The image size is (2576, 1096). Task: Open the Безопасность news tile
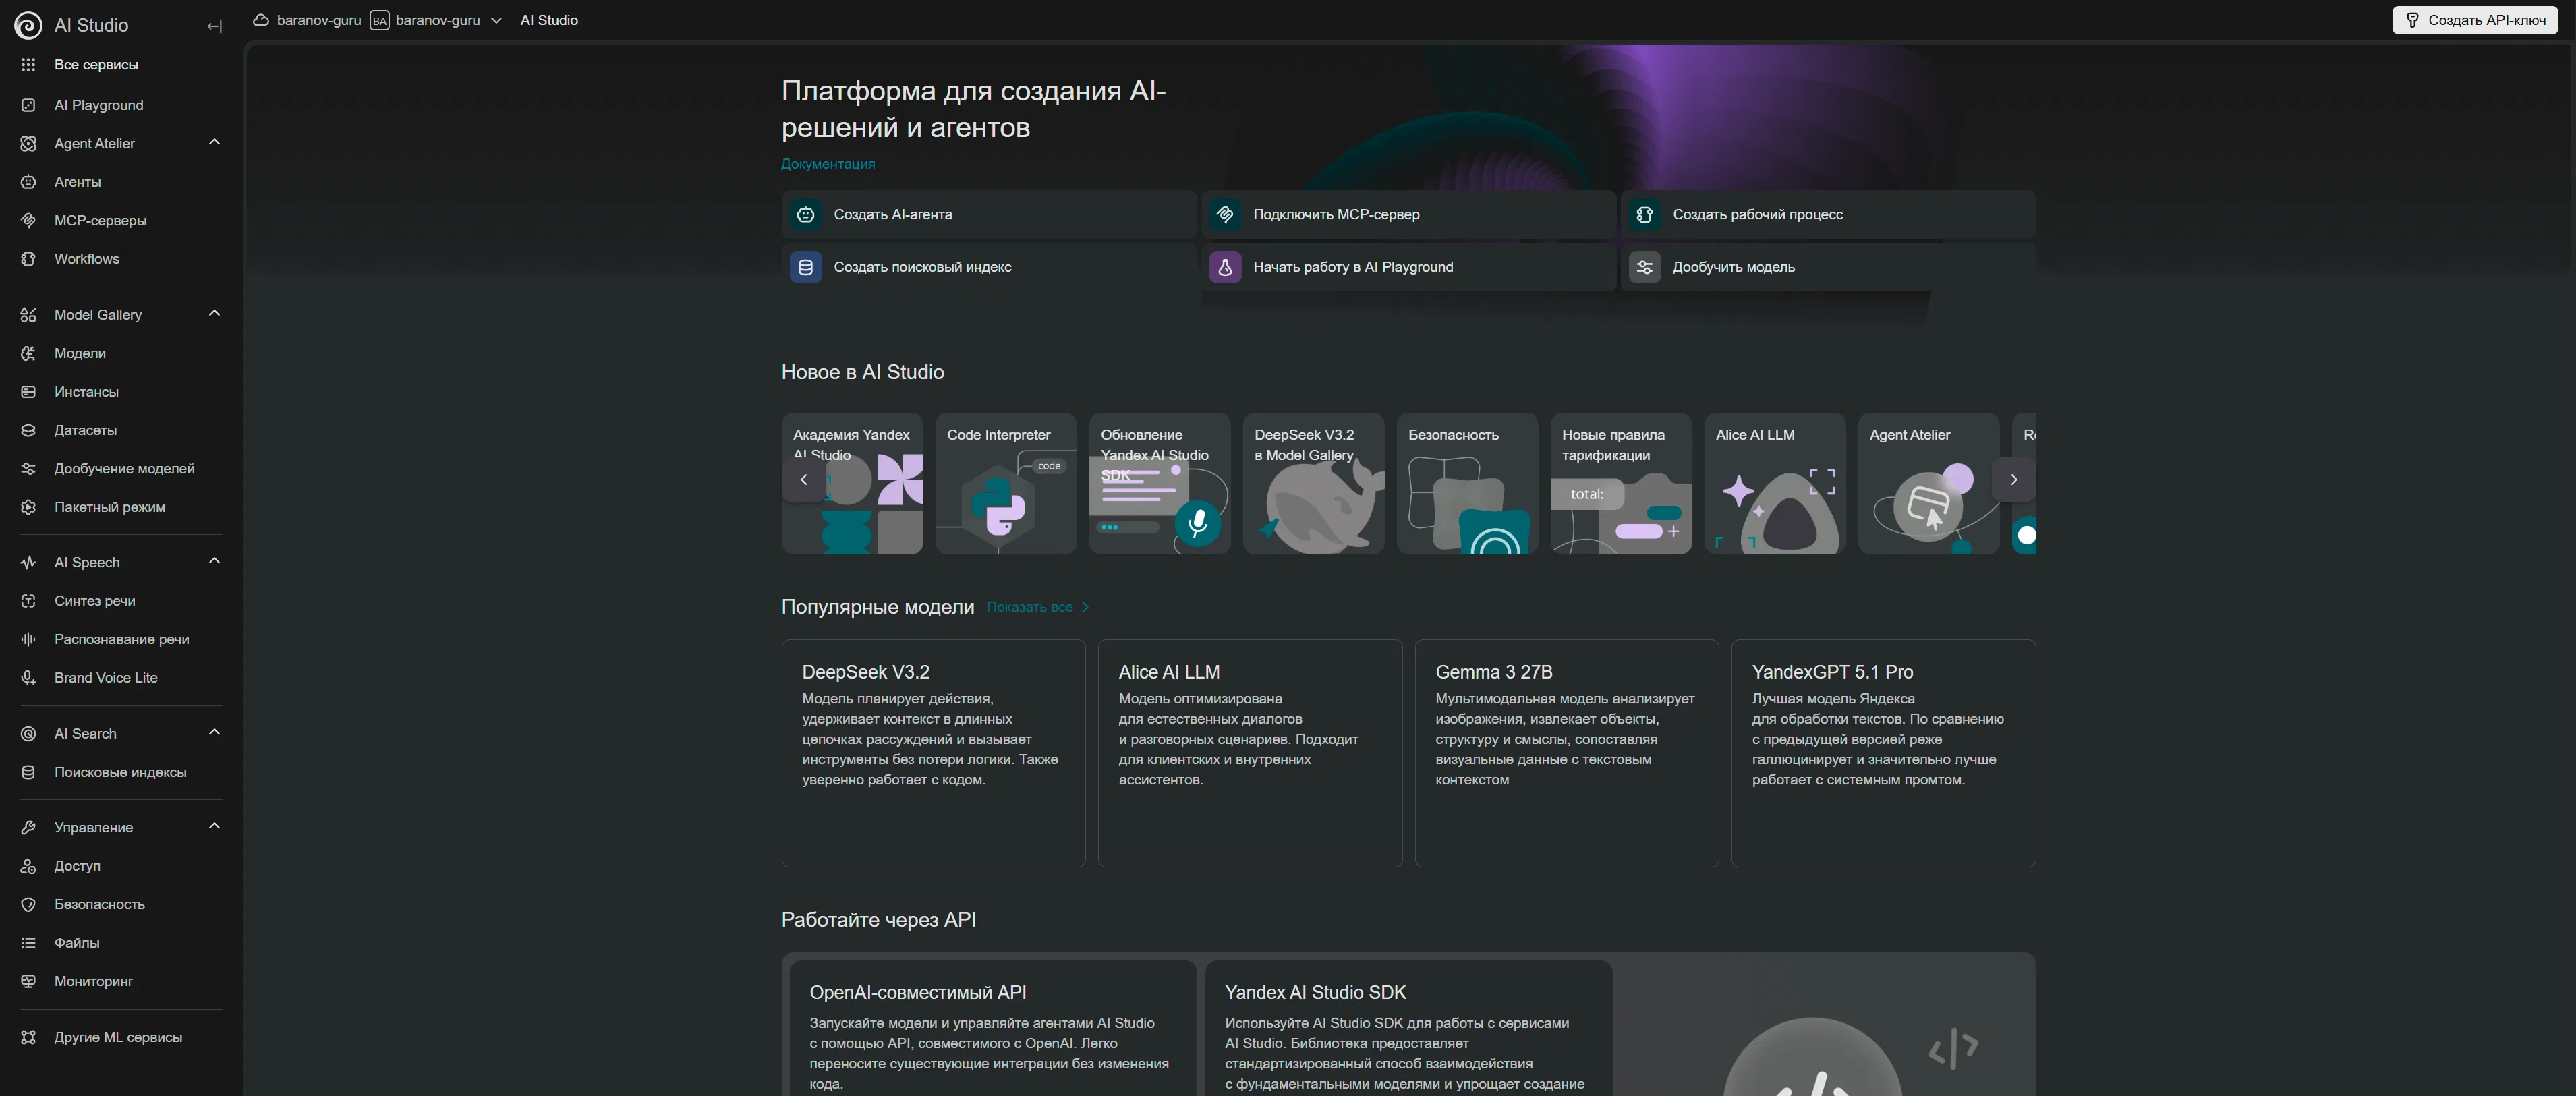[x=1467, y=484]
